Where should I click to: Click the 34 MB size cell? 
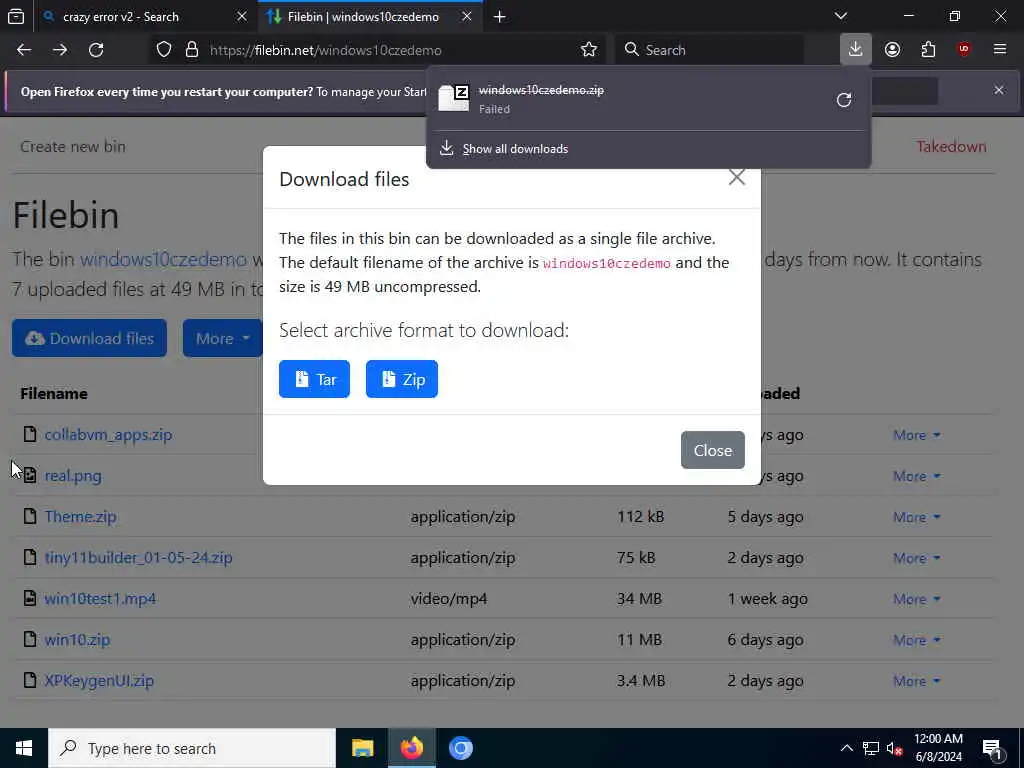[x=639, y=599]
